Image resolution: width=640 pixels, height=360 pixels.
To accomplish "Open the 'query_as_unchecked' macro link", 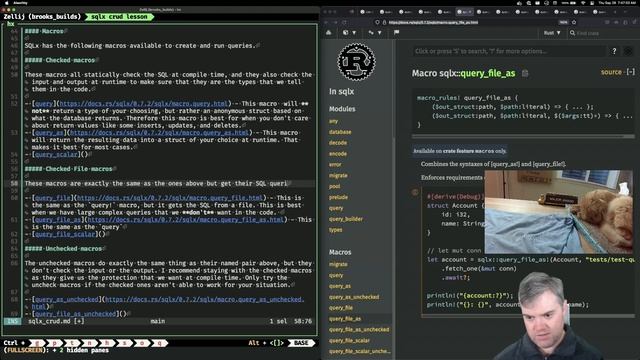I will (354, 297).
